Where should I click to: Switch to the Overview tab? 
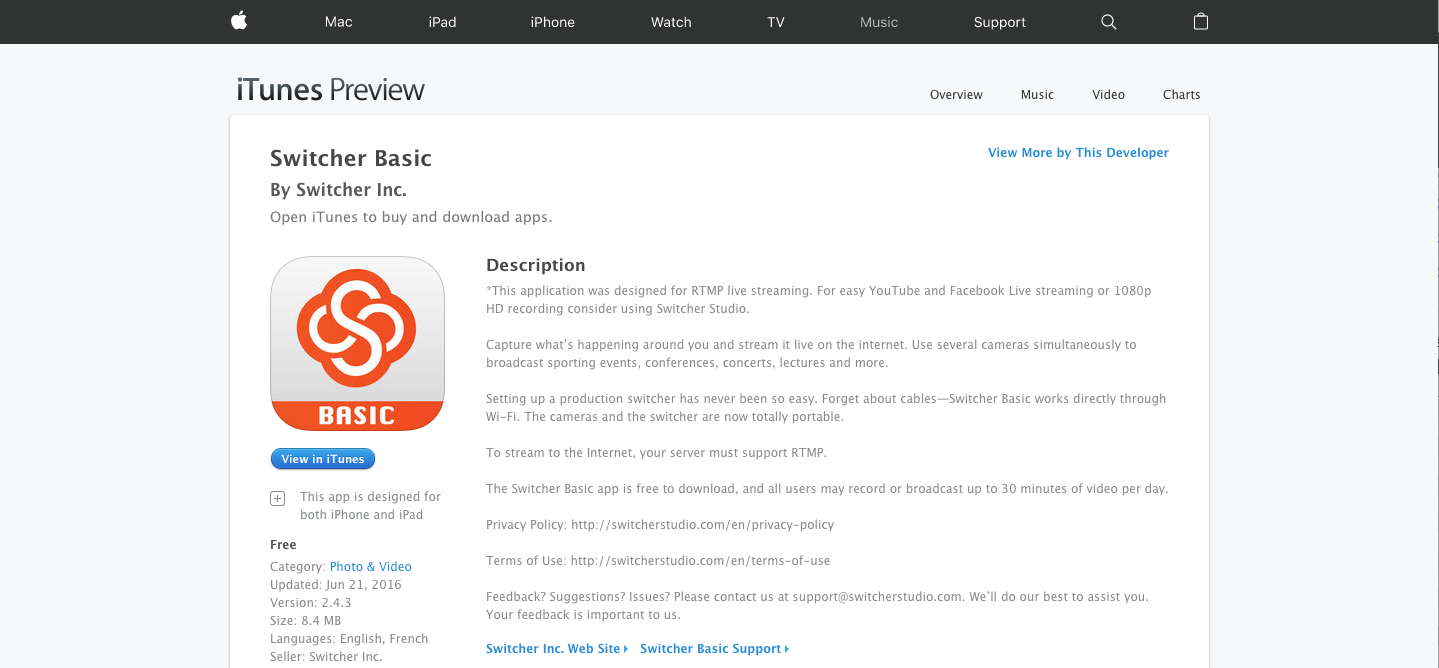pyautogui.click(x=956, y=95)
